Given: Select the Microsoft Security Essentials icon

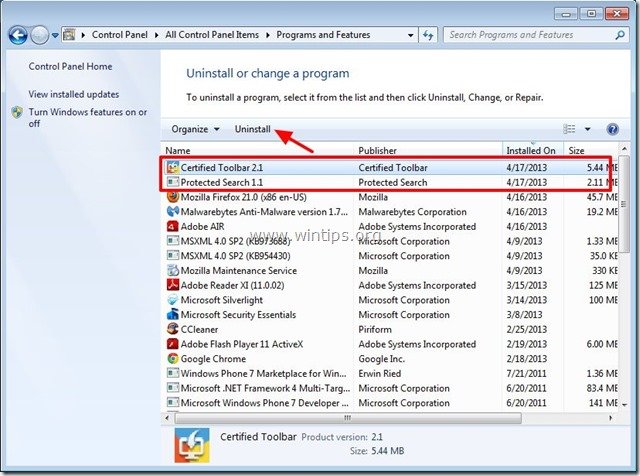Looking at the screenshot, I should click(173, 314).
